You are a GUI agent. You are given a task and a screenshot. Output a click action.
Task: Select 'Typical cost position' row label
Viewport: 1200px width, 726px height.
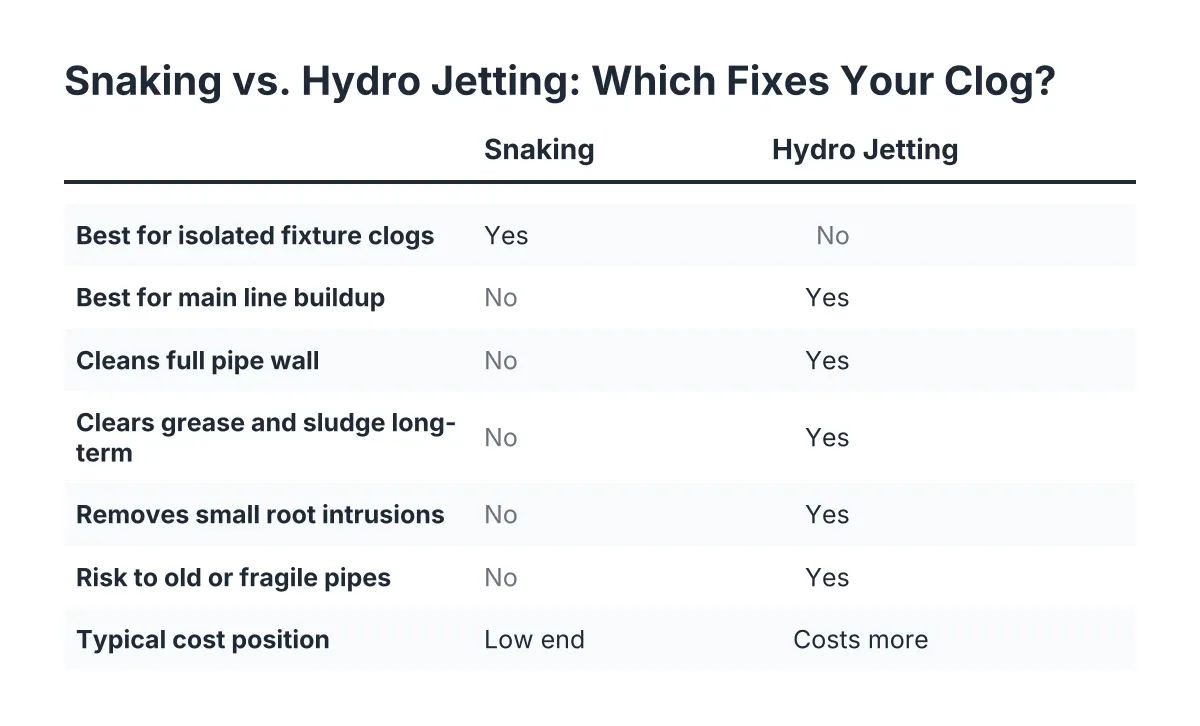coord(203,640)
